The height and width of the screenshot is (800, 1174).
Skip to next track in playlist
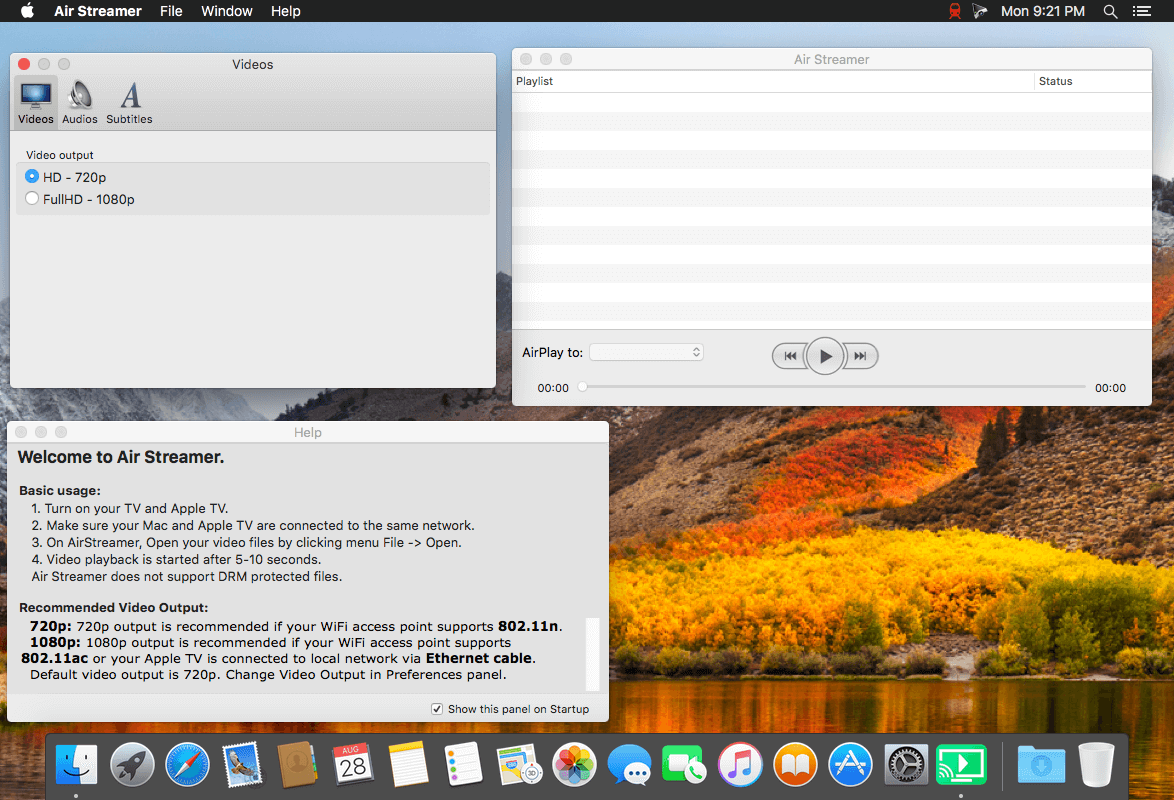pyautogui.click(x=860, y=356)
